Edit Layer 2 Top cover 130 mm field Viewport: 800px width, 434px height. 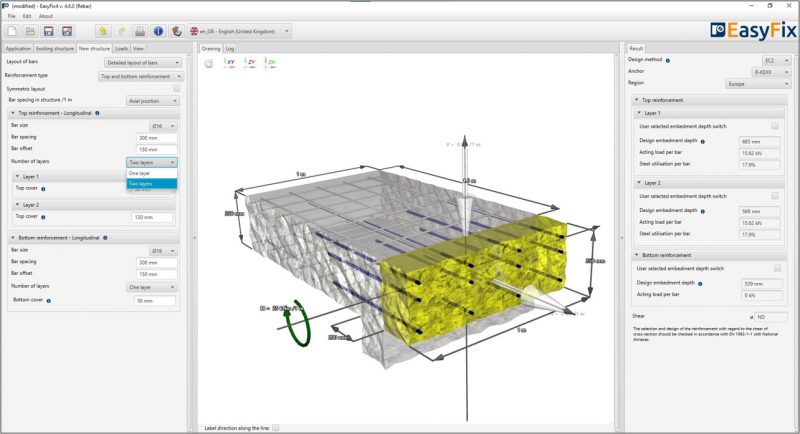pyautogui.click(x=152, y=217)
